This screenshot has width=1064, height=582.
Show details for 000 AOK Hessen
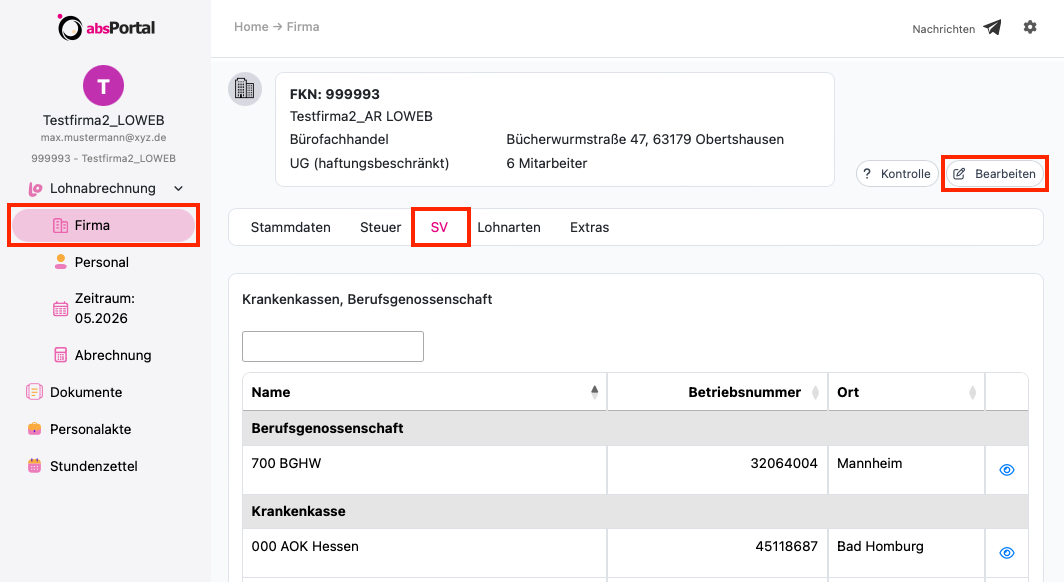coord(1007,553)
